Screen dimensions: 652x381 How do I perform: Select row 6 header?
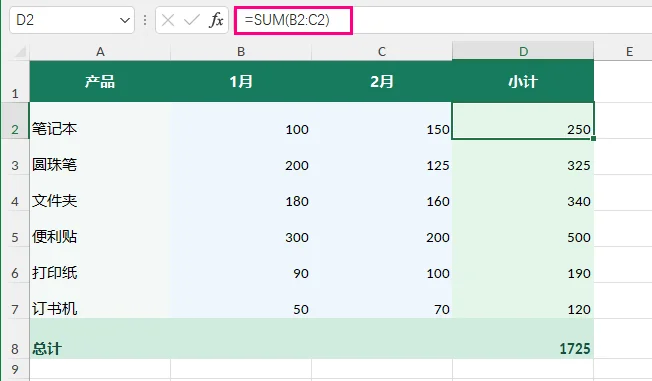click(15, 265)
